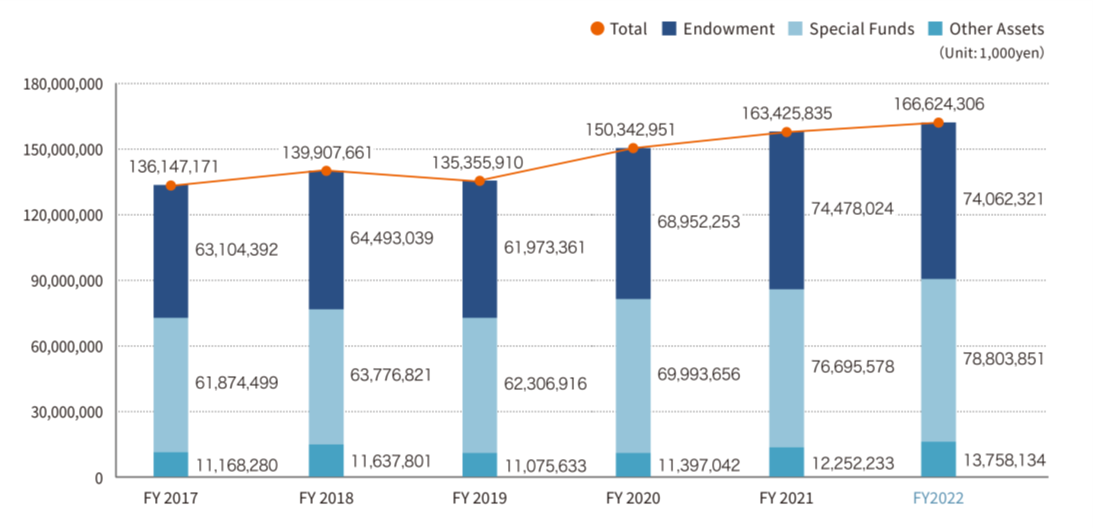Click total value 163,425,835
The height and width of the screenshot is (528, 1093).
click(x=786, y=113)
